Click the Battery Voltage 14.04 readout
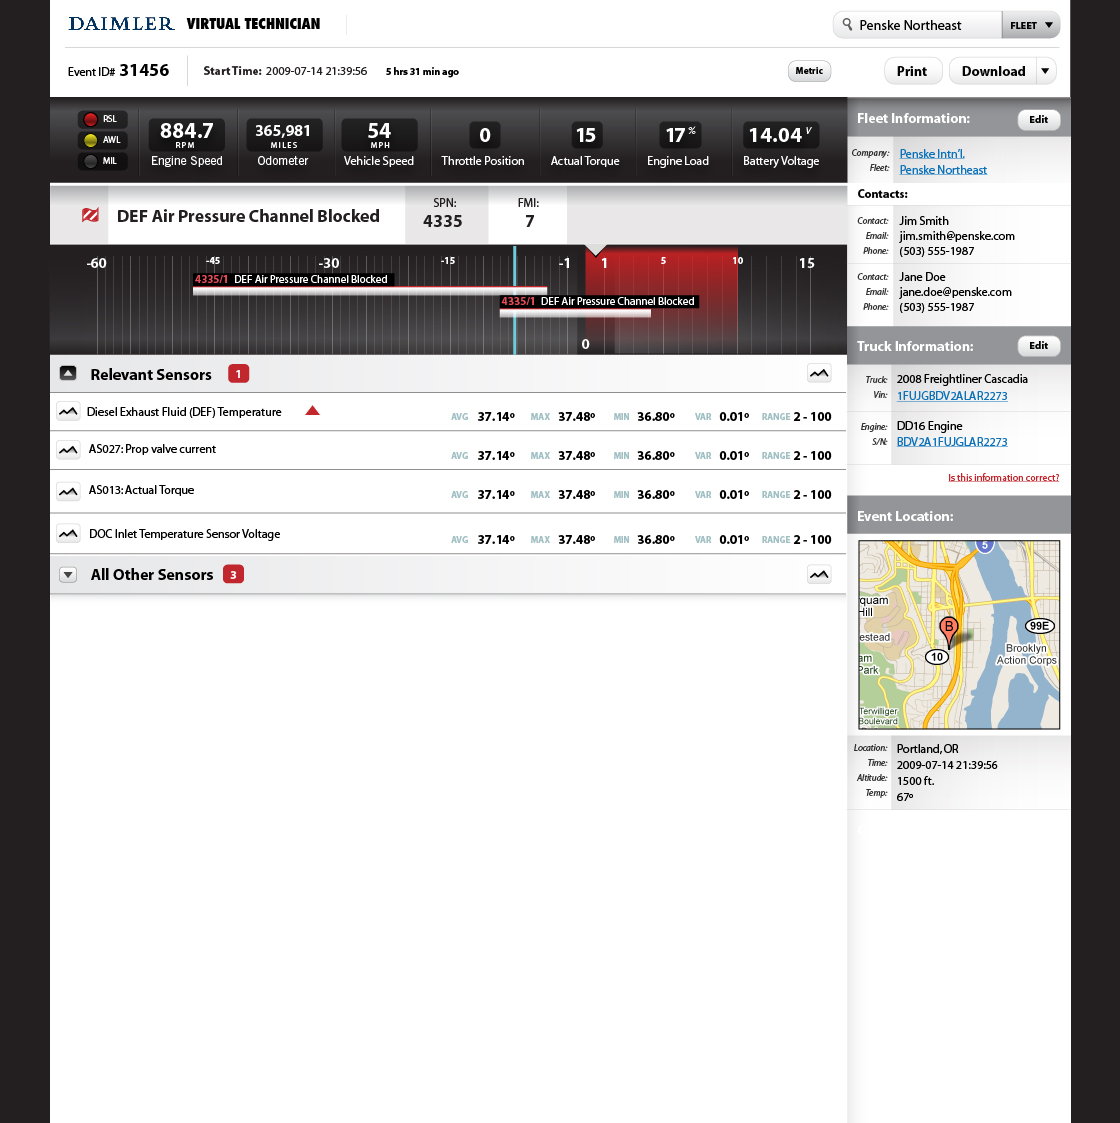Image resolution: width=1120 pixels, height=1123 pixels. [x=780, y=135]
